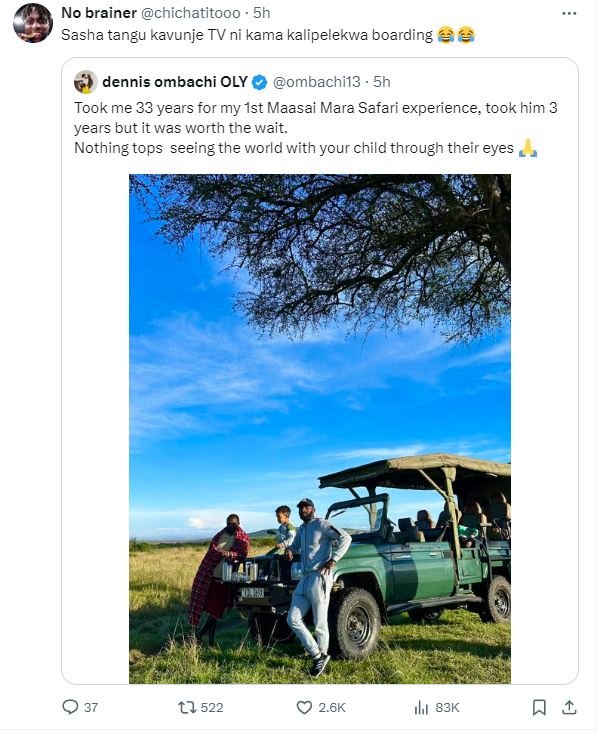Open the No brainer display name link
Screen dimensions: 610x733
(x=99, y=13)
